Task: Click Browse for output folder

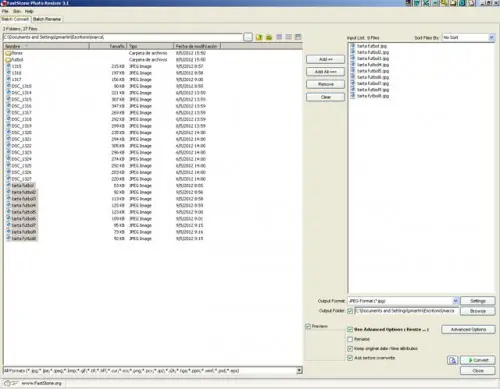Action: point(478,311)
